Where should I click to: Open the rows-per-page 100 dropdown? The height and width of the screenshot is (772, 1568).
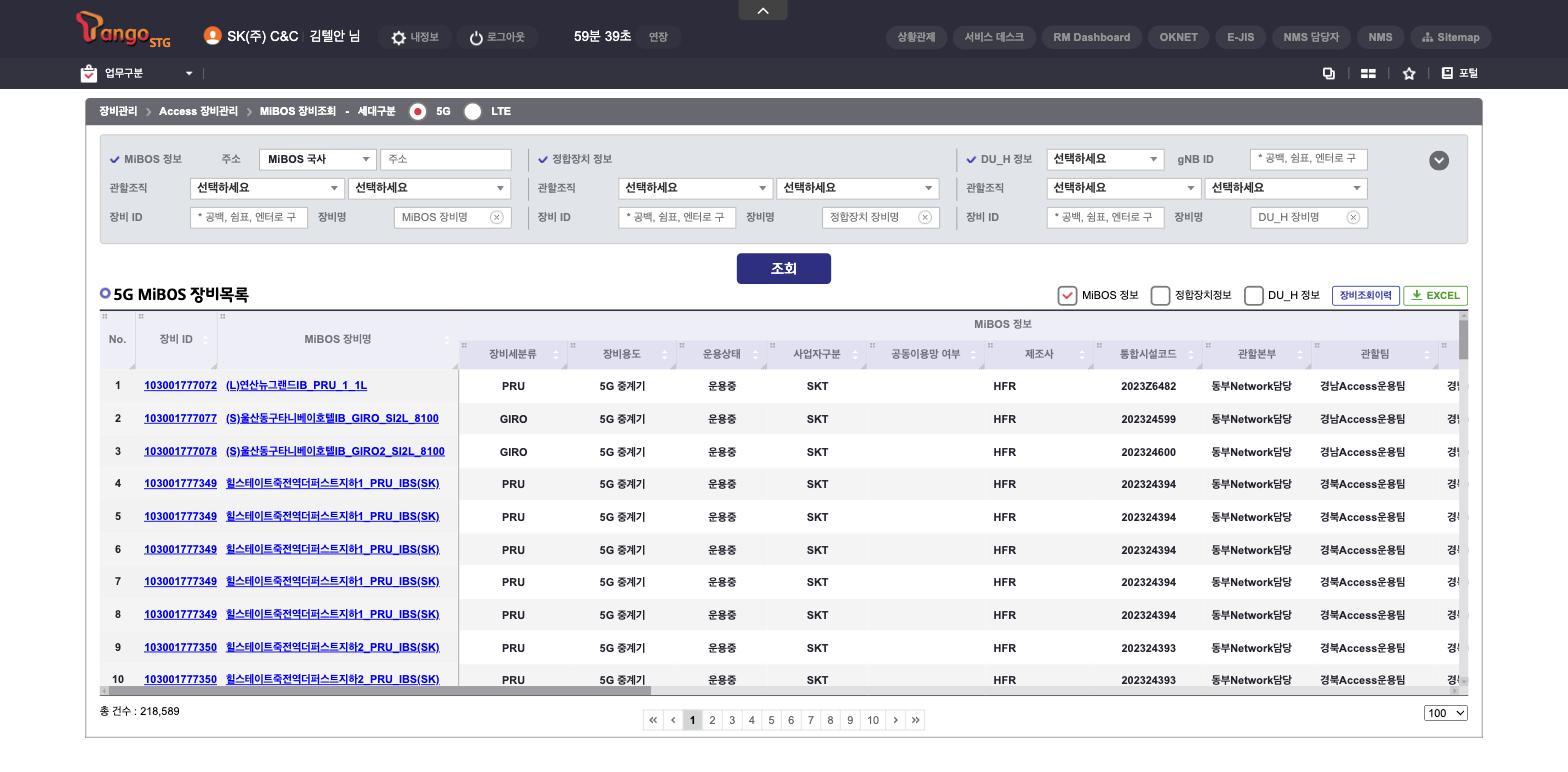tap(1446, 713)
